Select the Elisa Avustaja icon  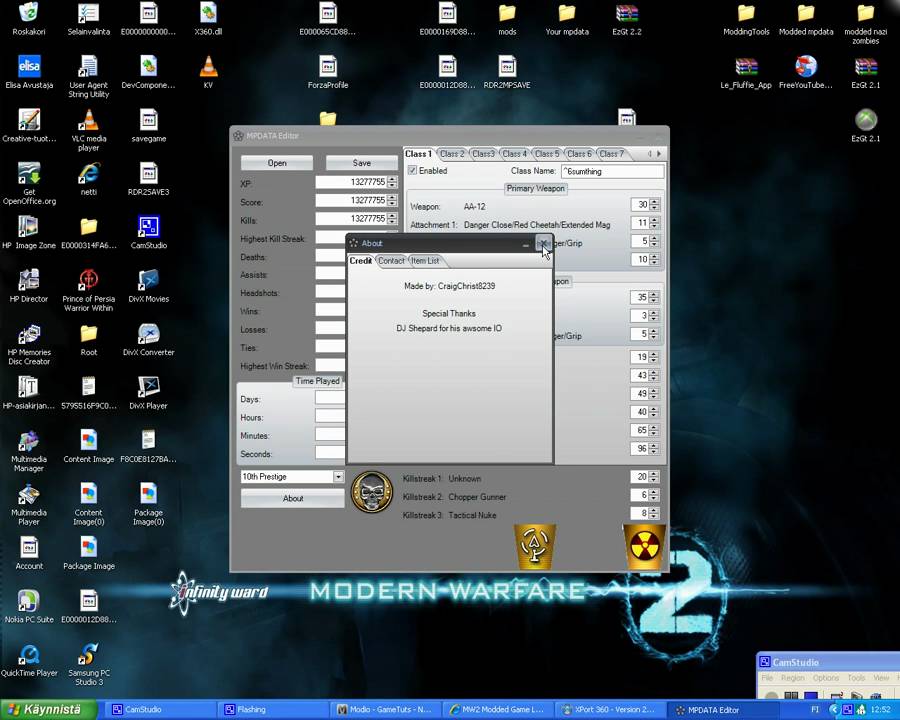(29, 72)
